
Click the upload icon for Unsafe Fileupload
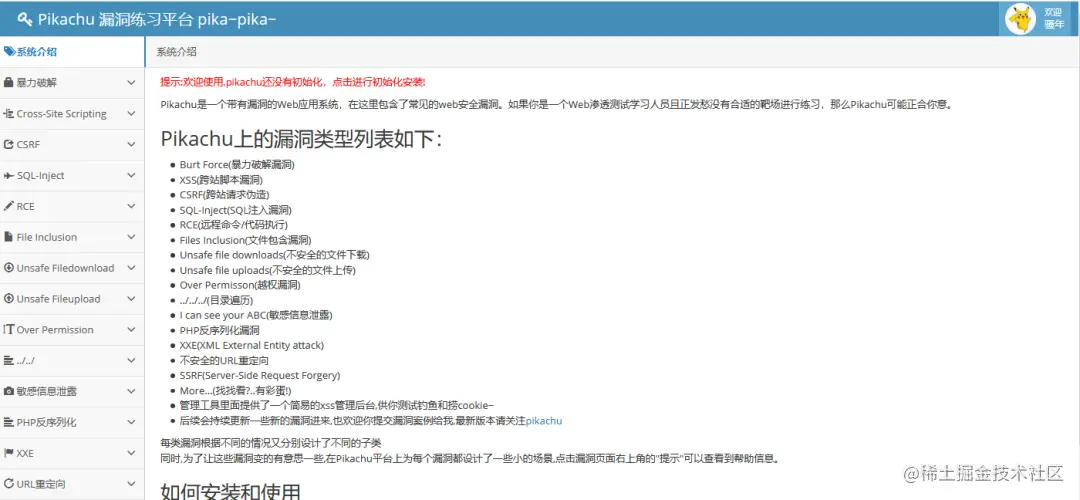click(9, 299)
